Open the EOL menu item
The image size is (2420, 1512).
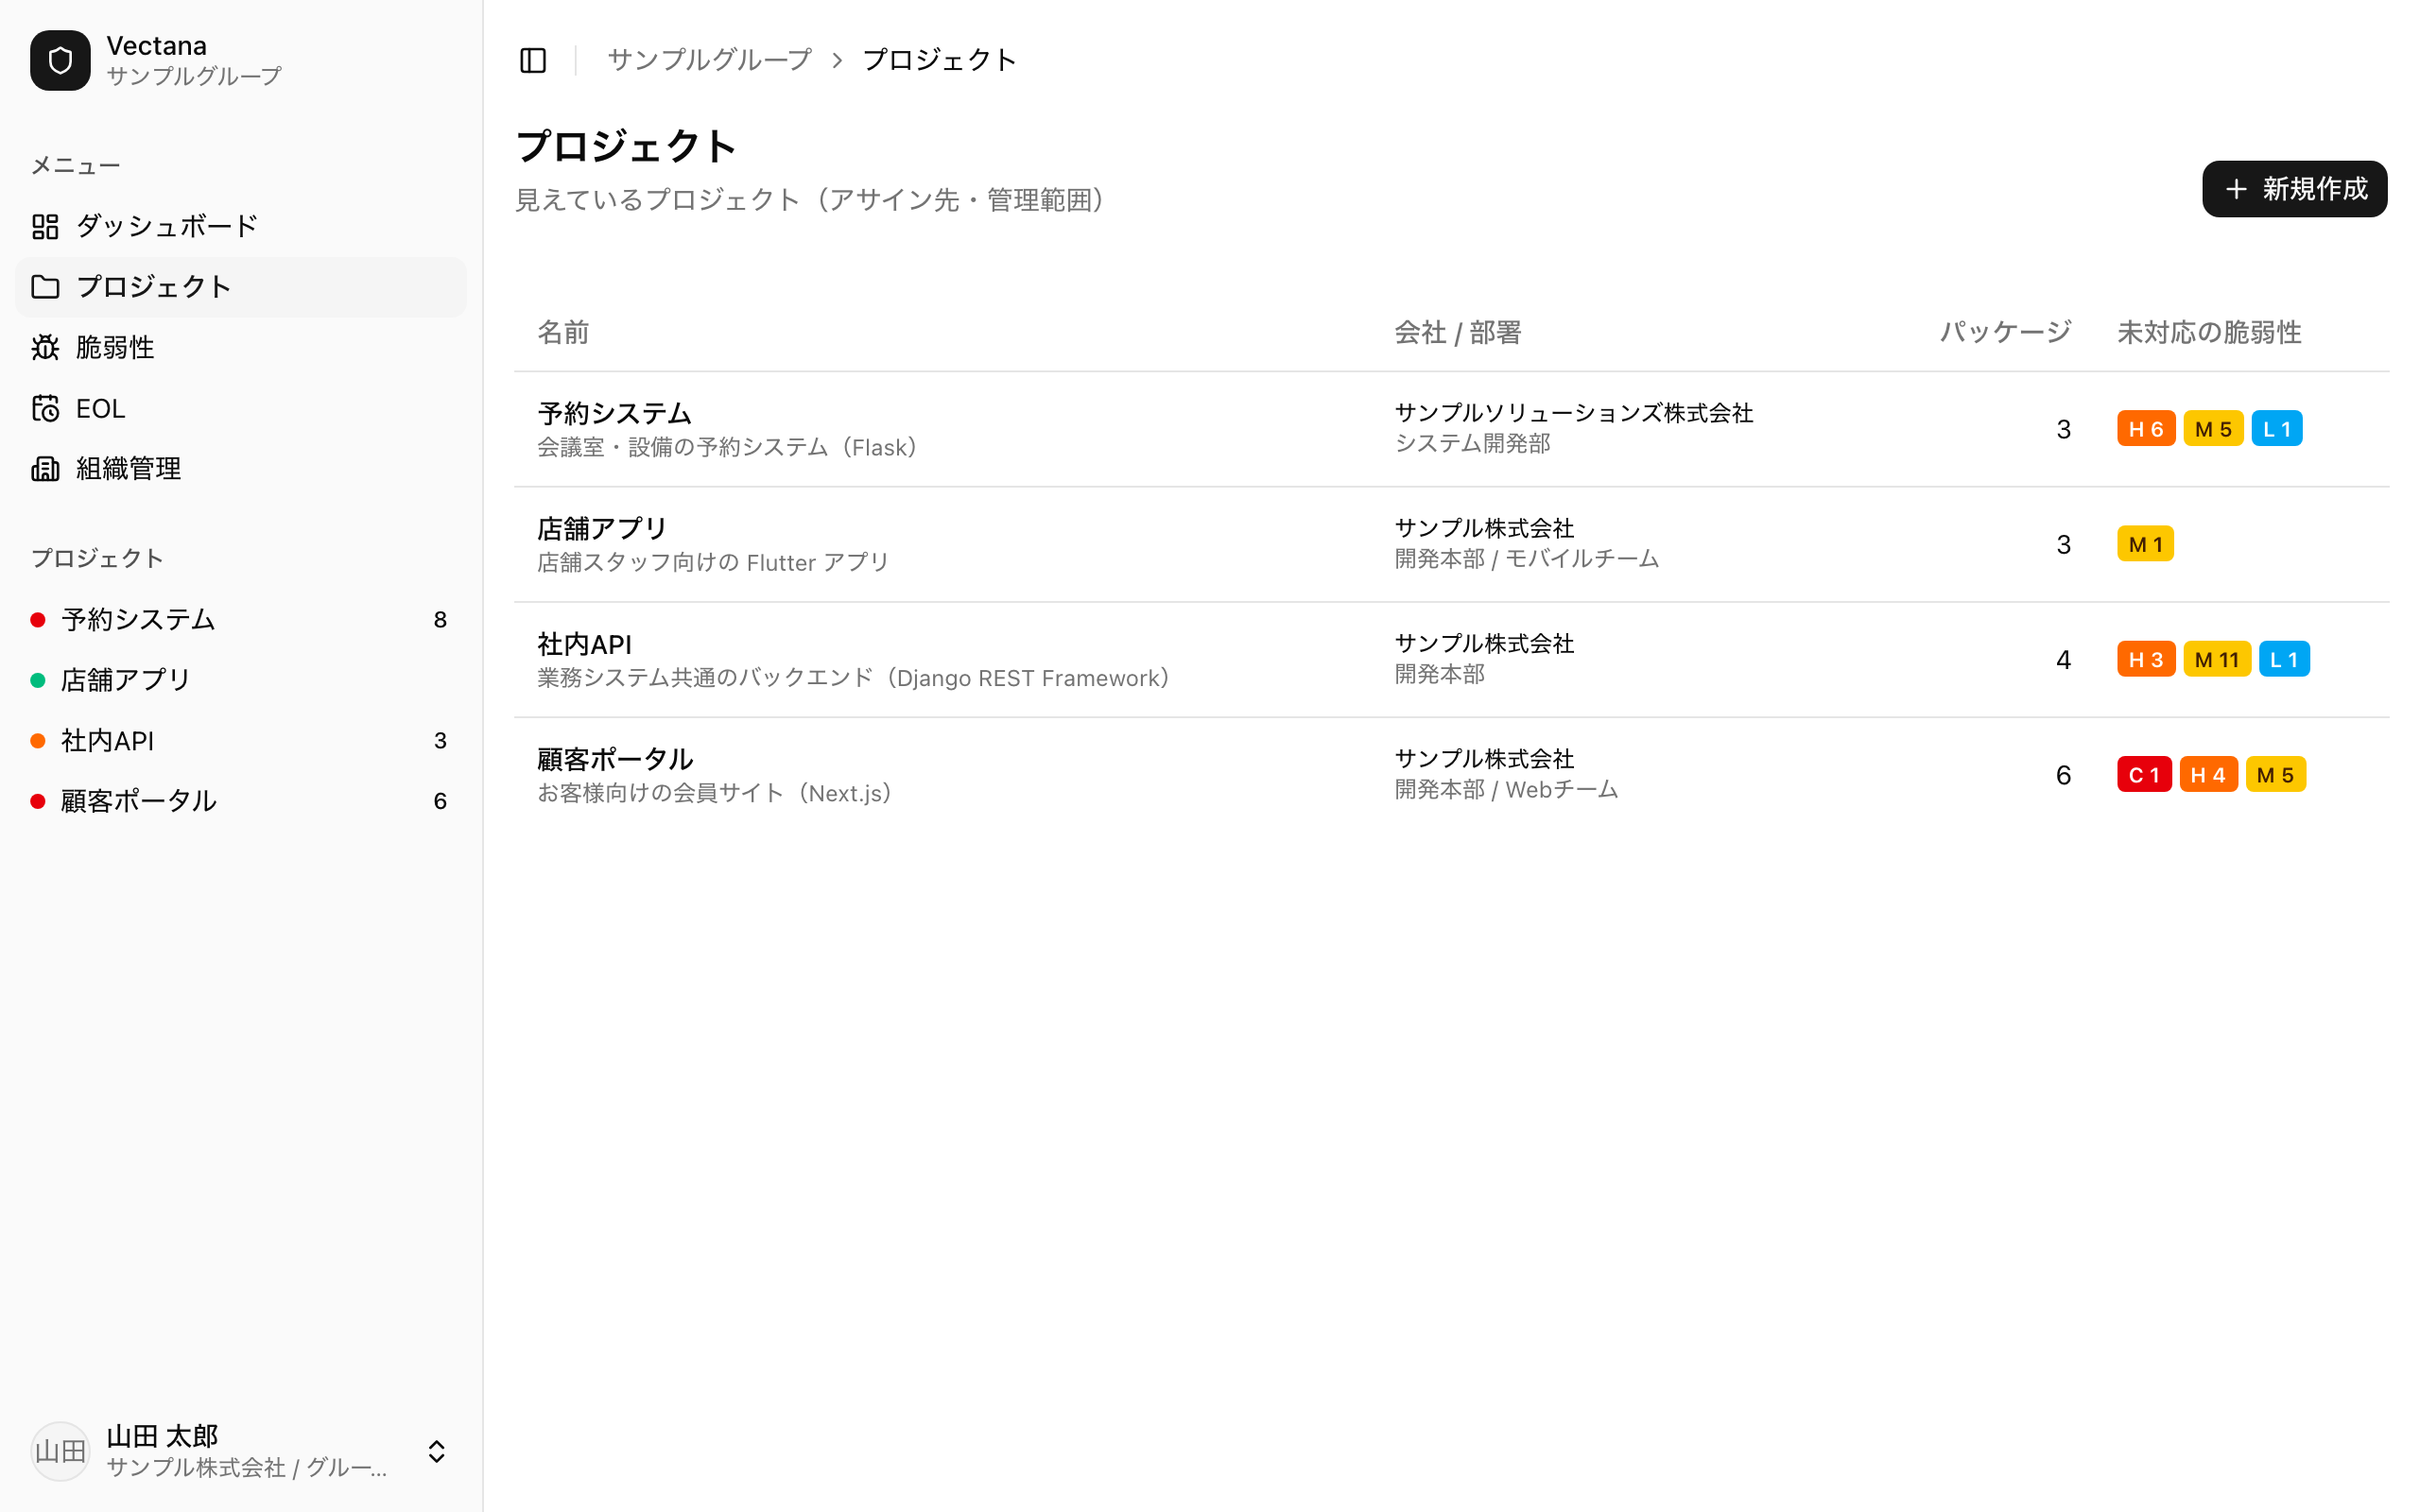tap(241, 408)
